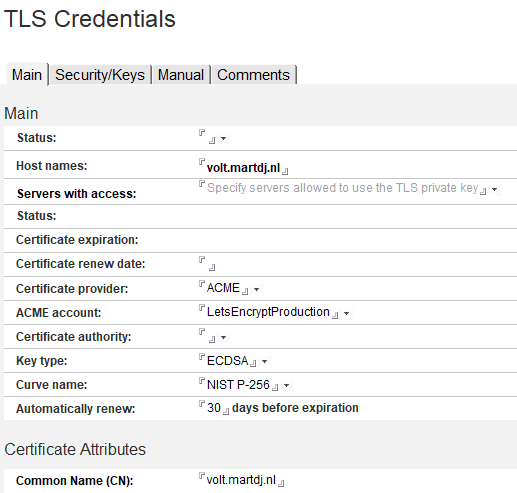Click the Certificate renew date field

point(207,264)
